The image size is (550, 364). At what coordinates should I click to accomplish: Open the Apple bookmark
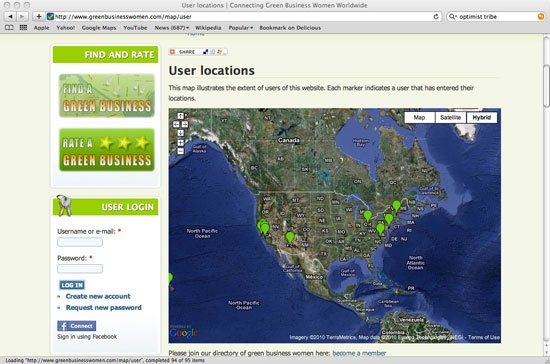(x=41, y=28)
